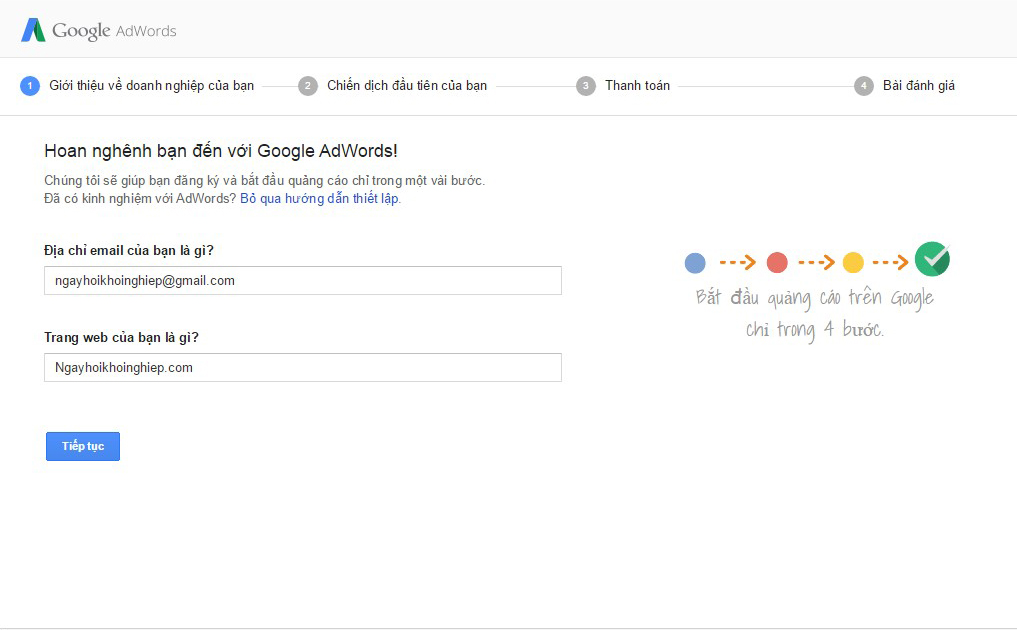The height and width of the screenshot is (630, 1017).
Task: Select step 1 circle in progress bar
Action: pos(30,86)
